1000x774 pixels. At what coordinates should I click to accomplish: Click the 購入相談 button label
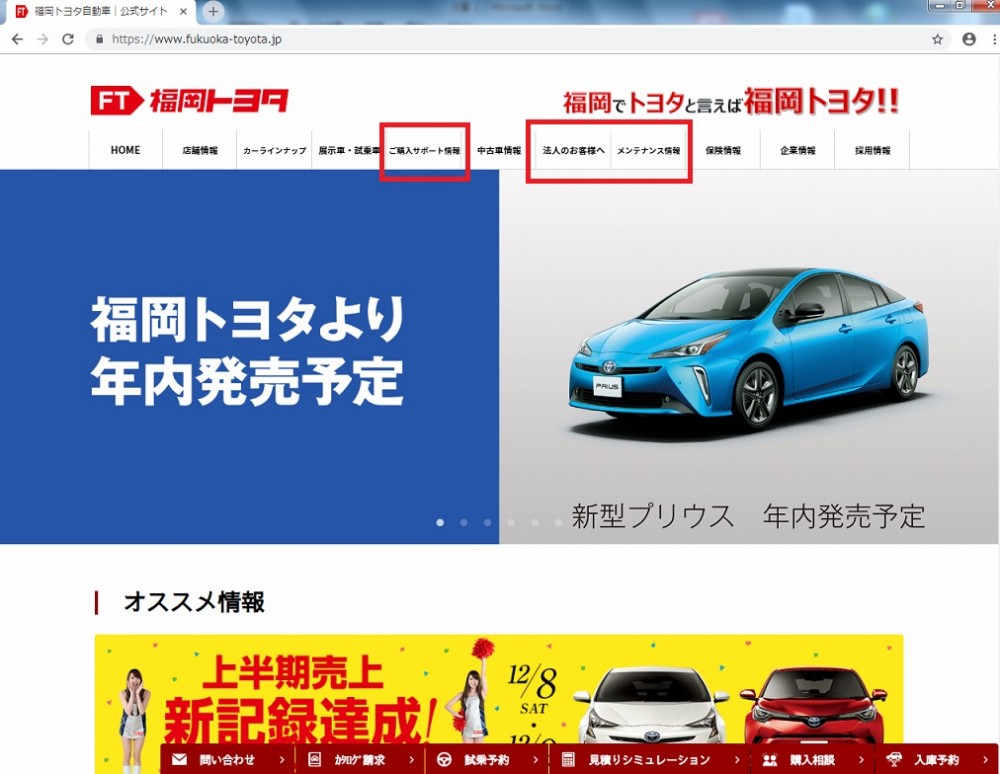coord(812,760)
